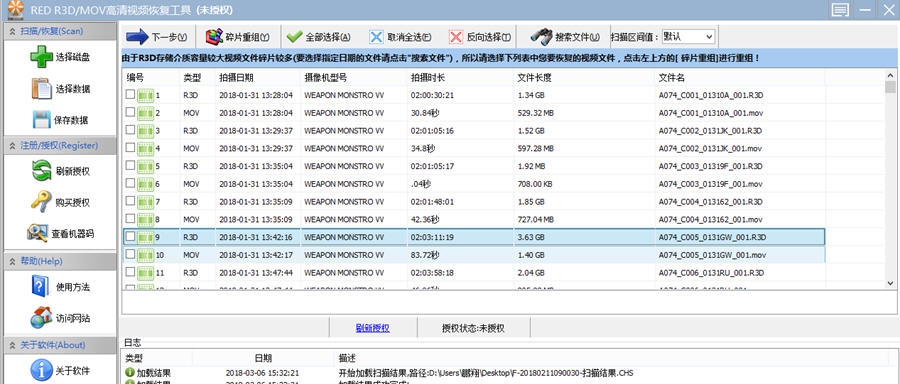Click film strip icon of row 1
The width and height of the screenshot is (900, 384).
click(146, 95)
